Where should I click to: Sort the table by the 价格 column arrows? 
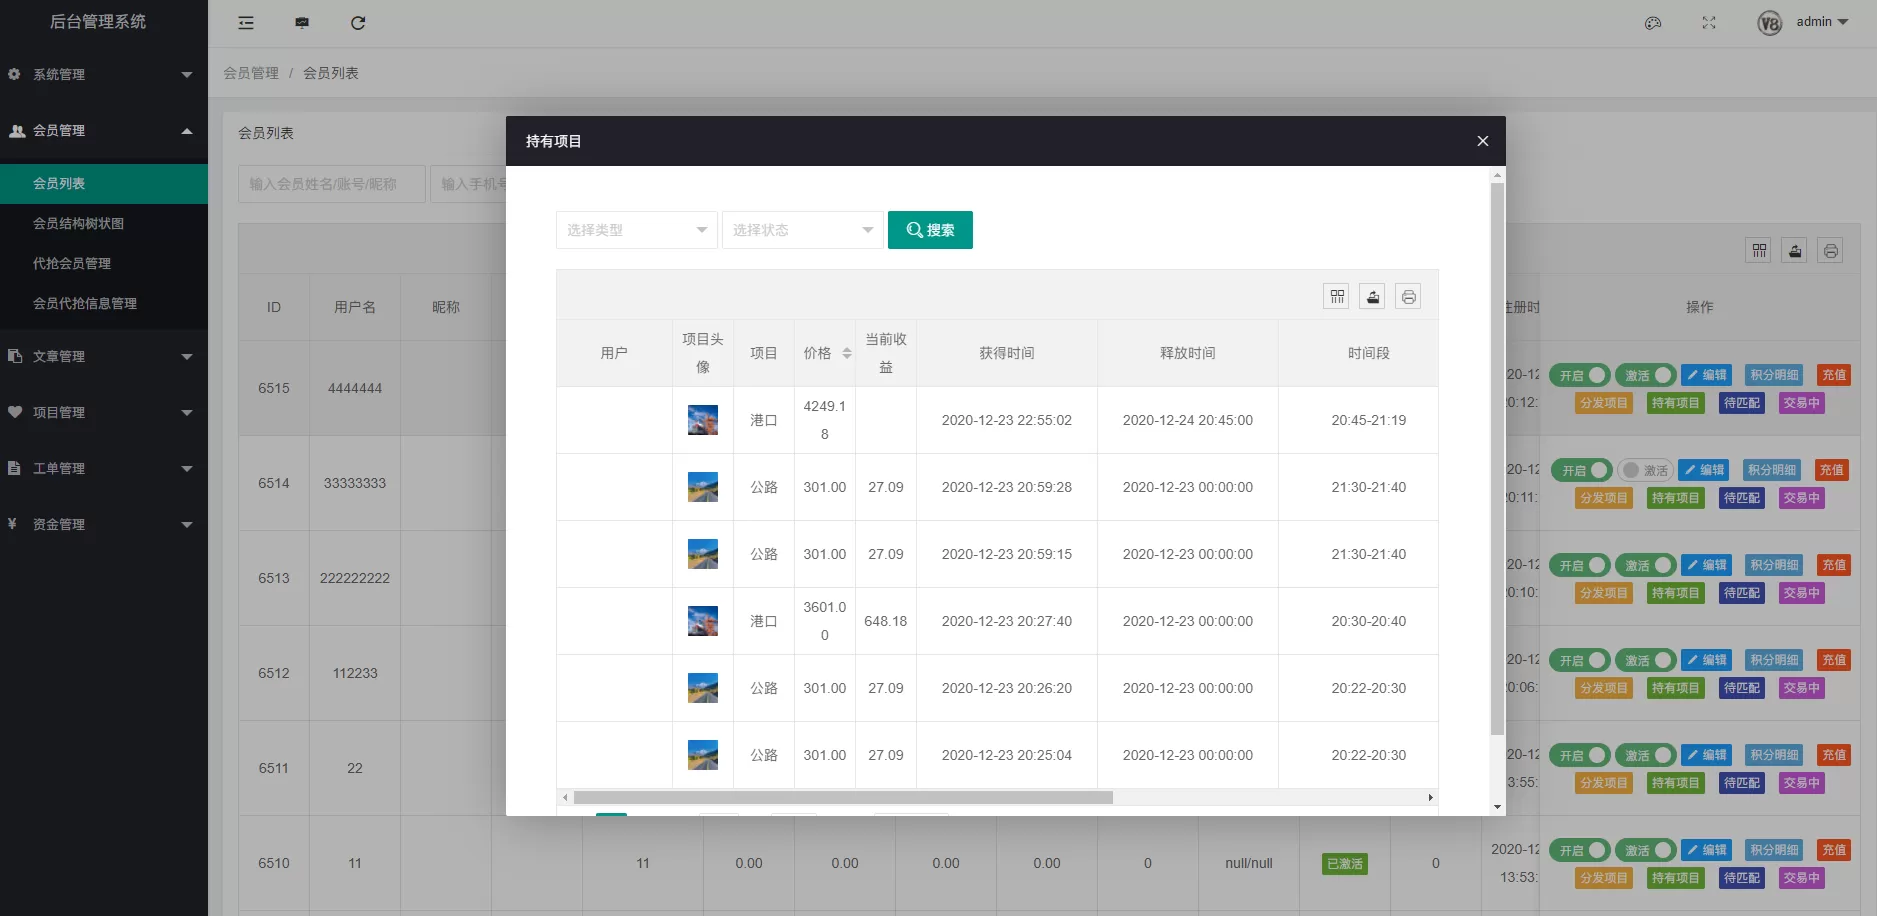point(846,353)
